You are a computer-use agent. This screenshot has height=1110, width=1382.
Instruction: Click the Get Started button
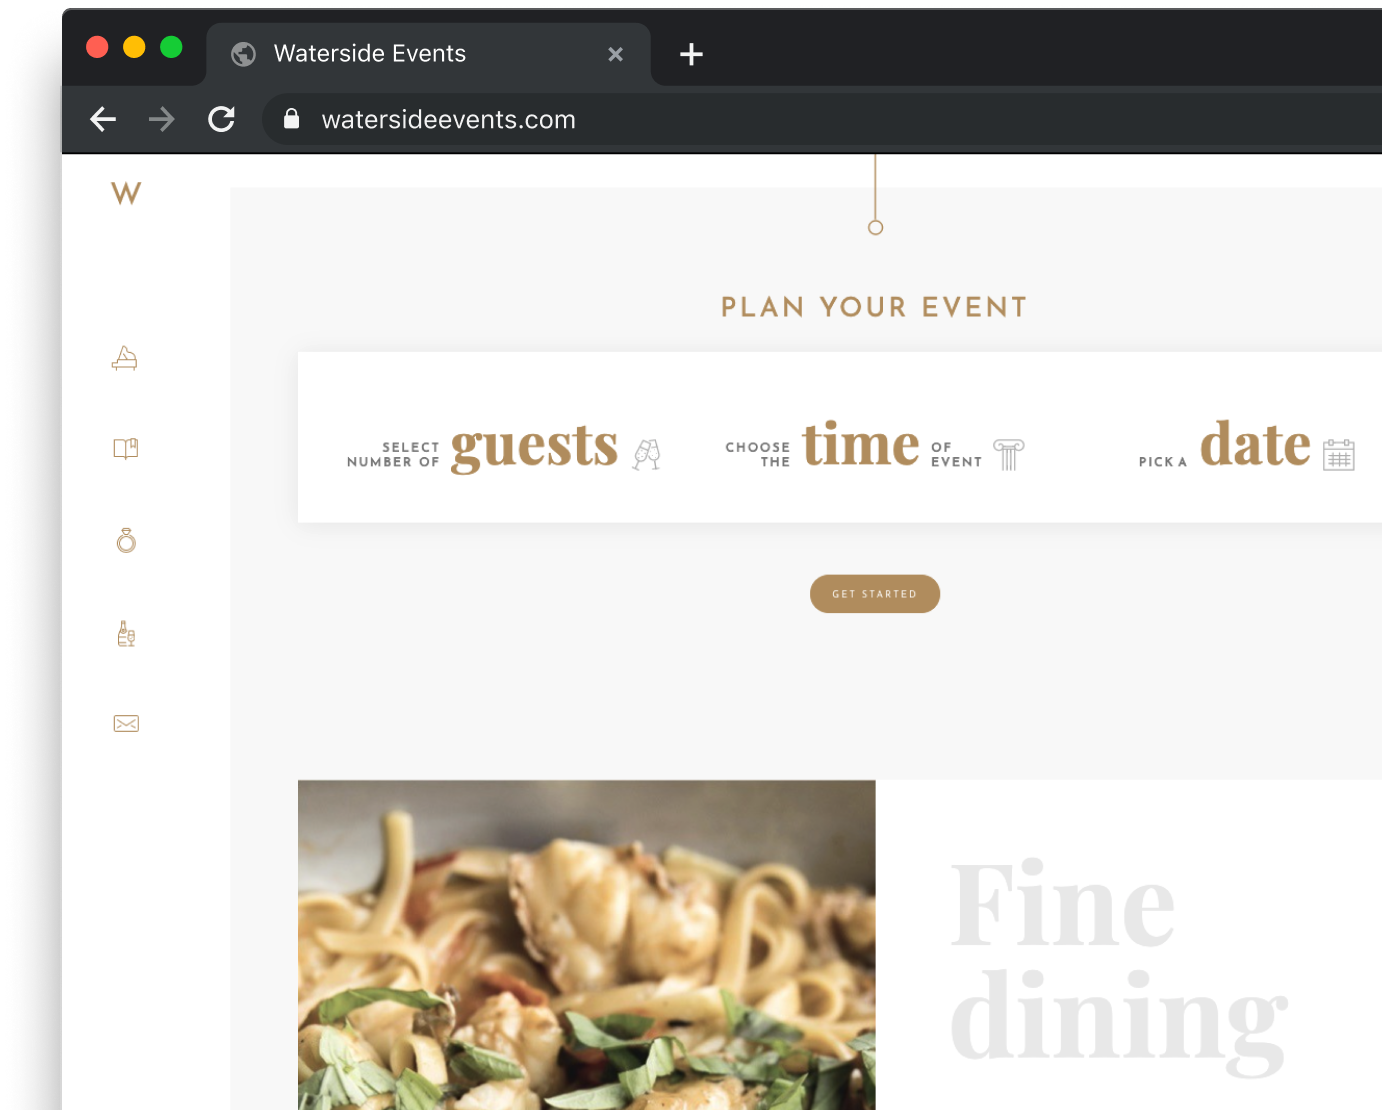click(x=875, y=594)
